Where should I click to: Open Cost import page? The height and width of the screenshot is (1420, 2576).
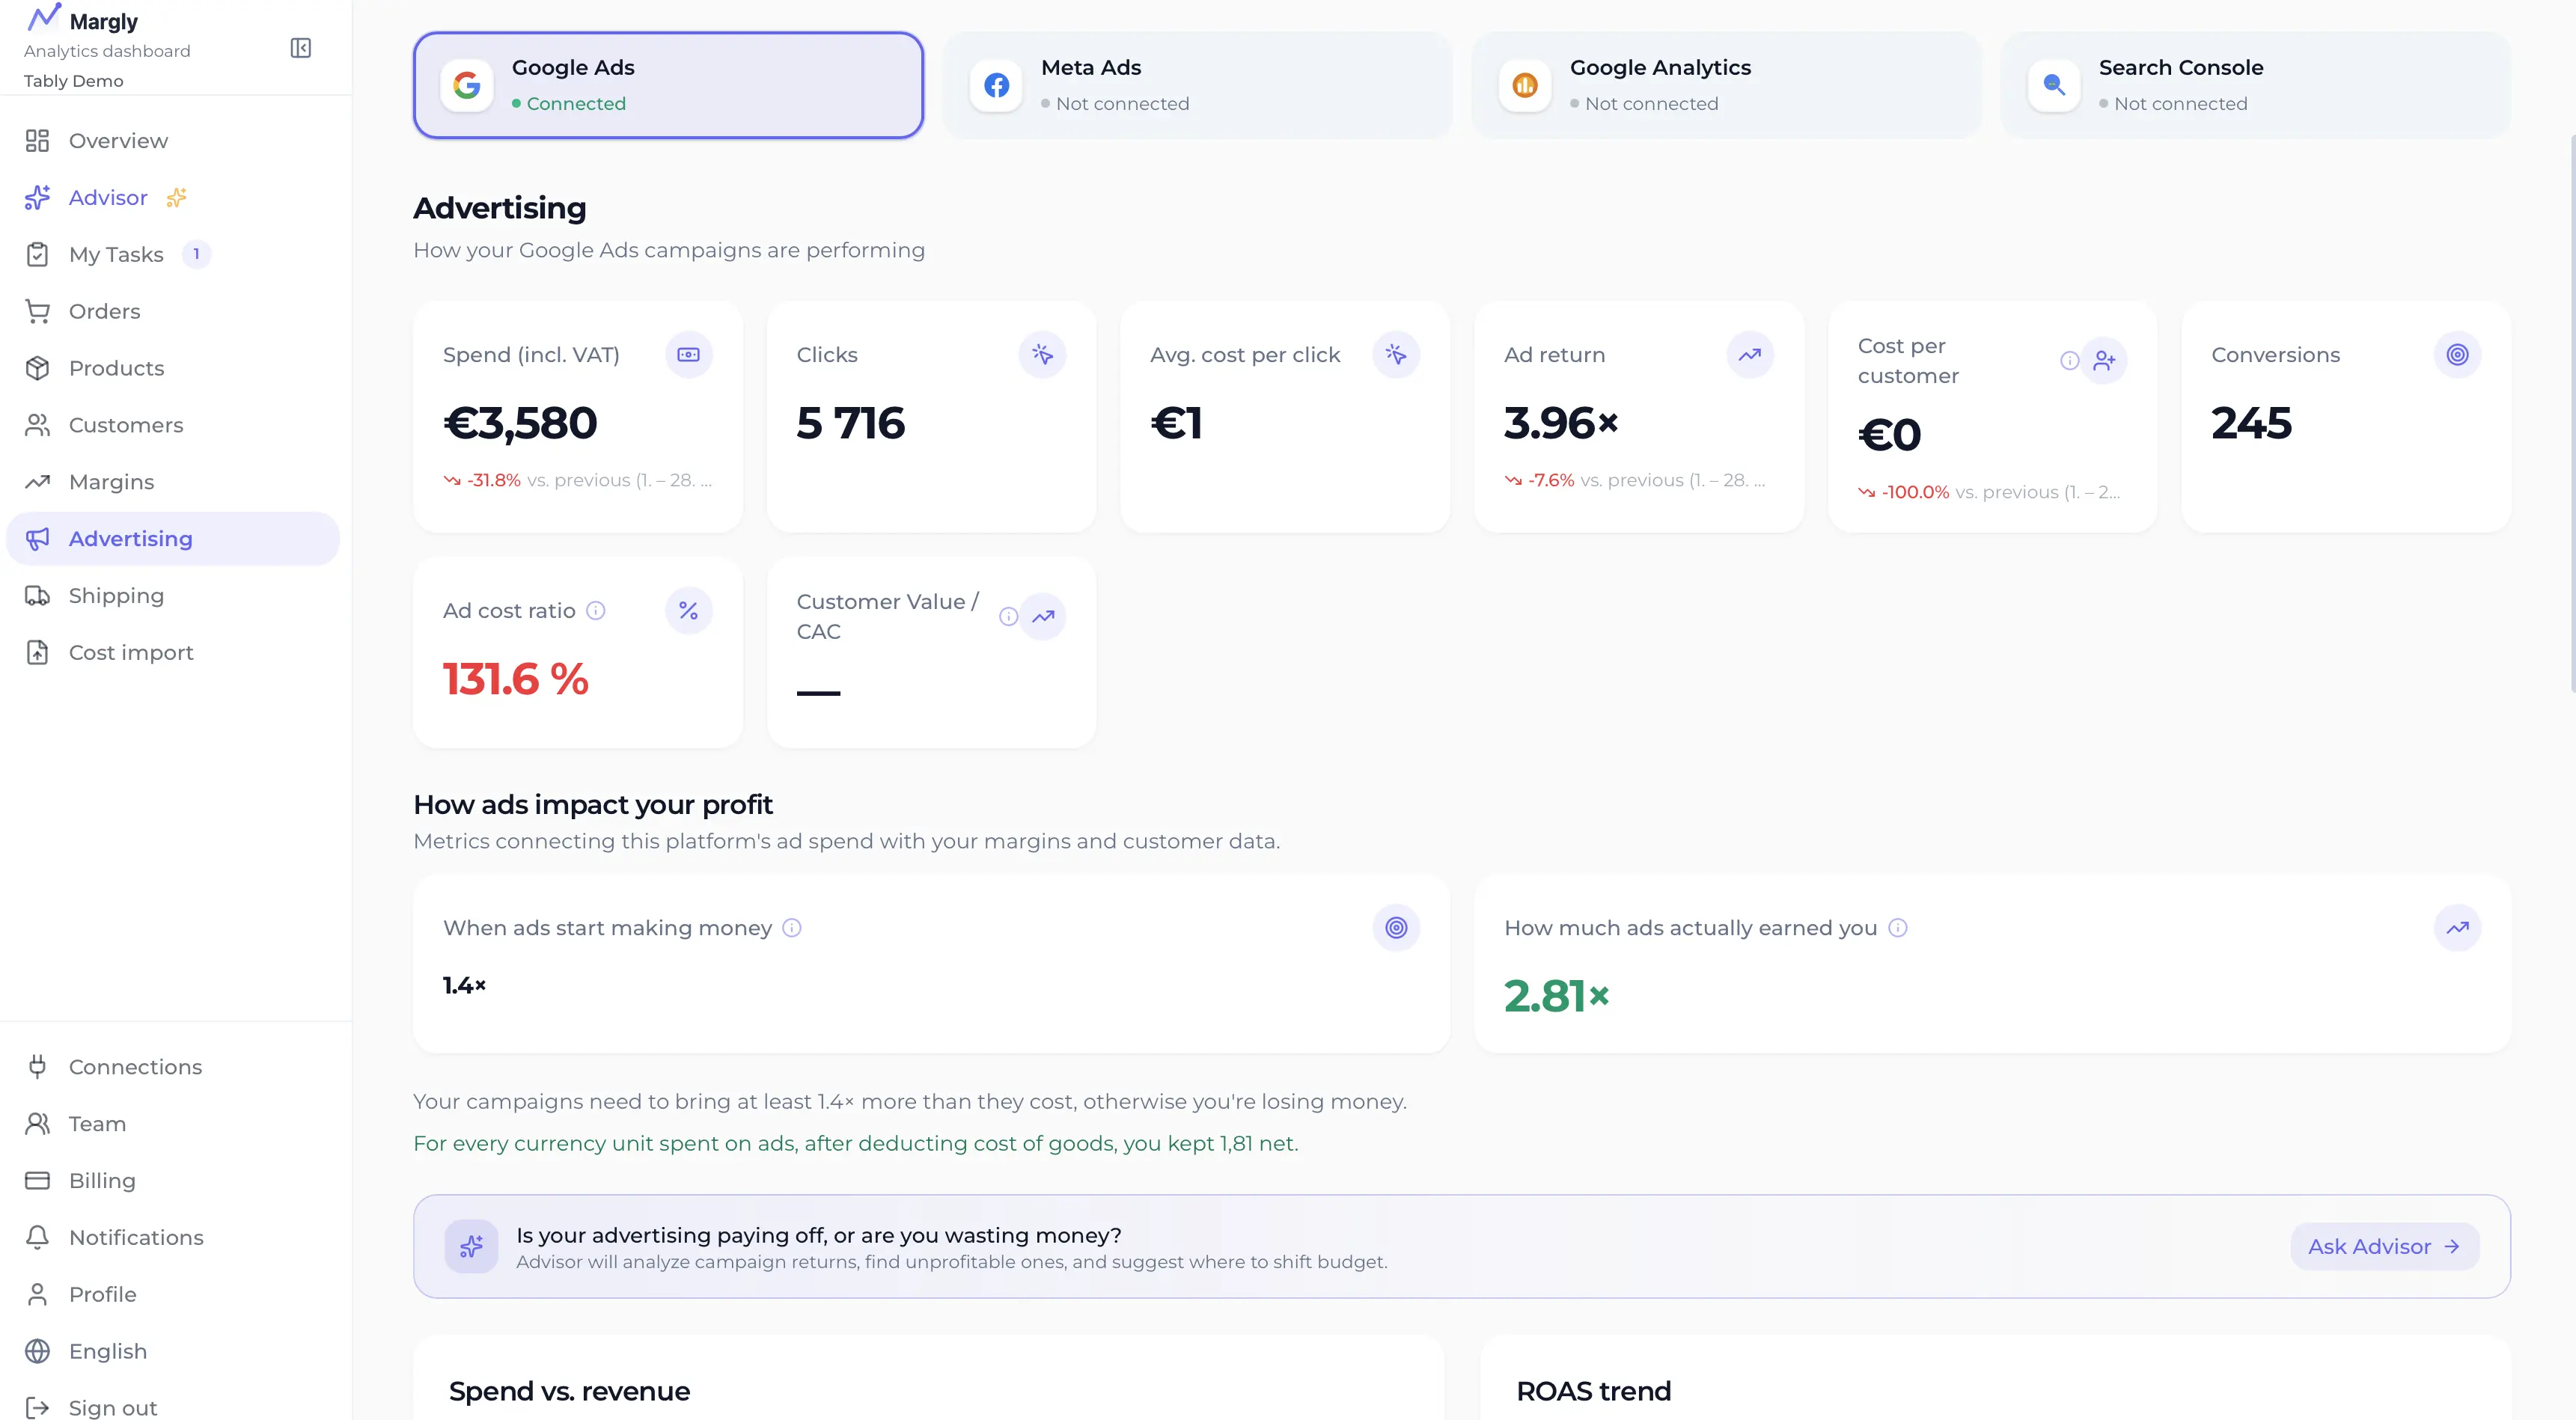173,653
